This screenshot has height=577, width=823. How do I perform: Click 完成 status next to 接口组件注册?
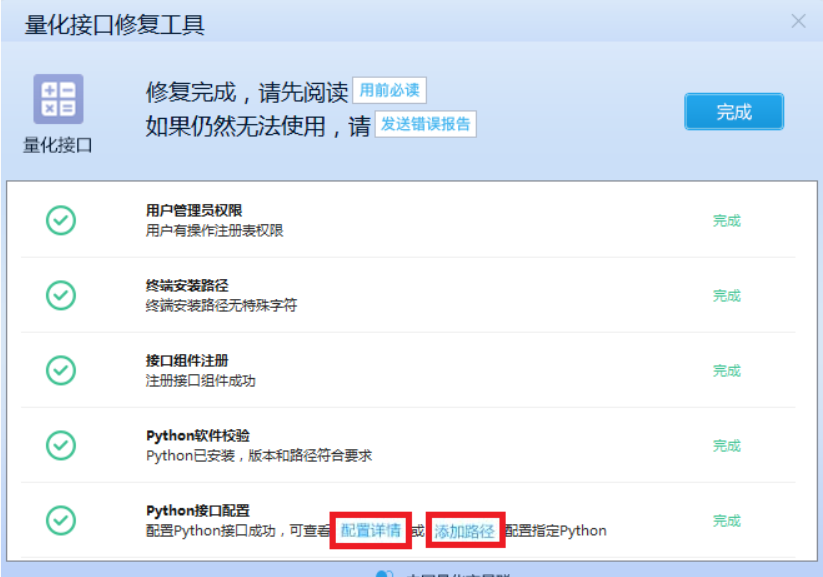point(726,370)
